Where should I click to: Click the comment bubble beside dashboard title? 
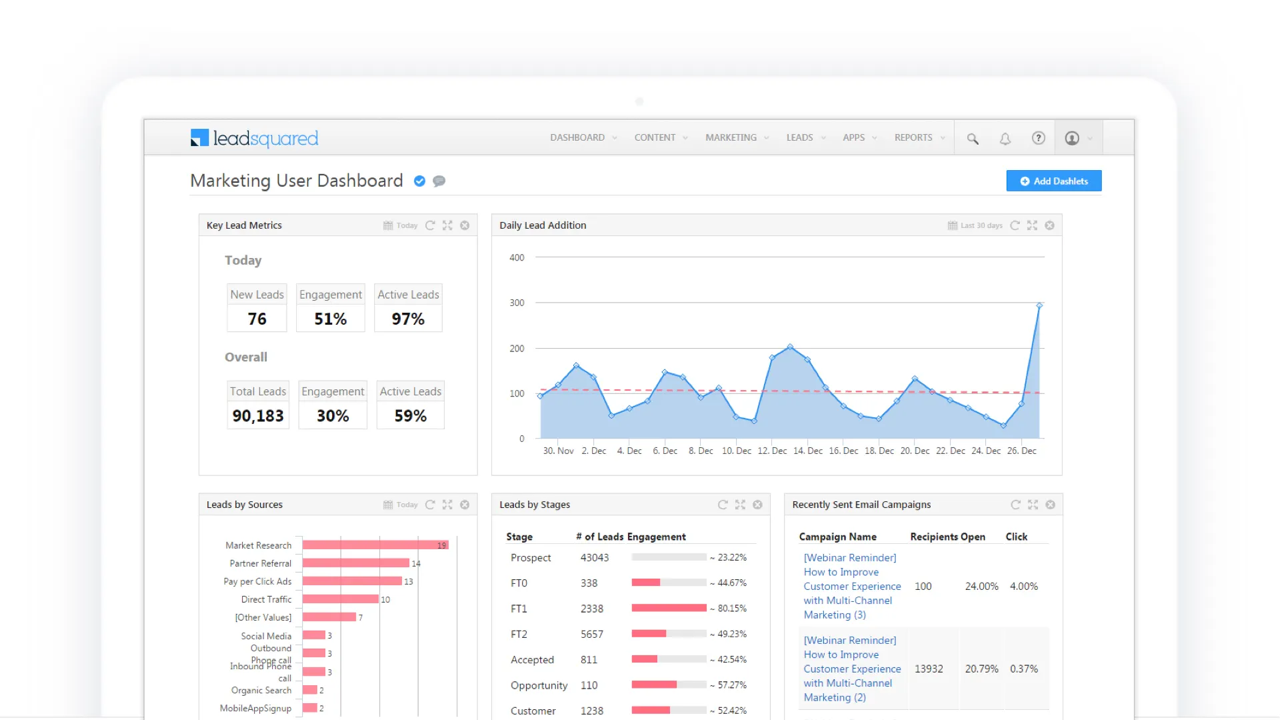pyautogui.click(x=439, y=181)
